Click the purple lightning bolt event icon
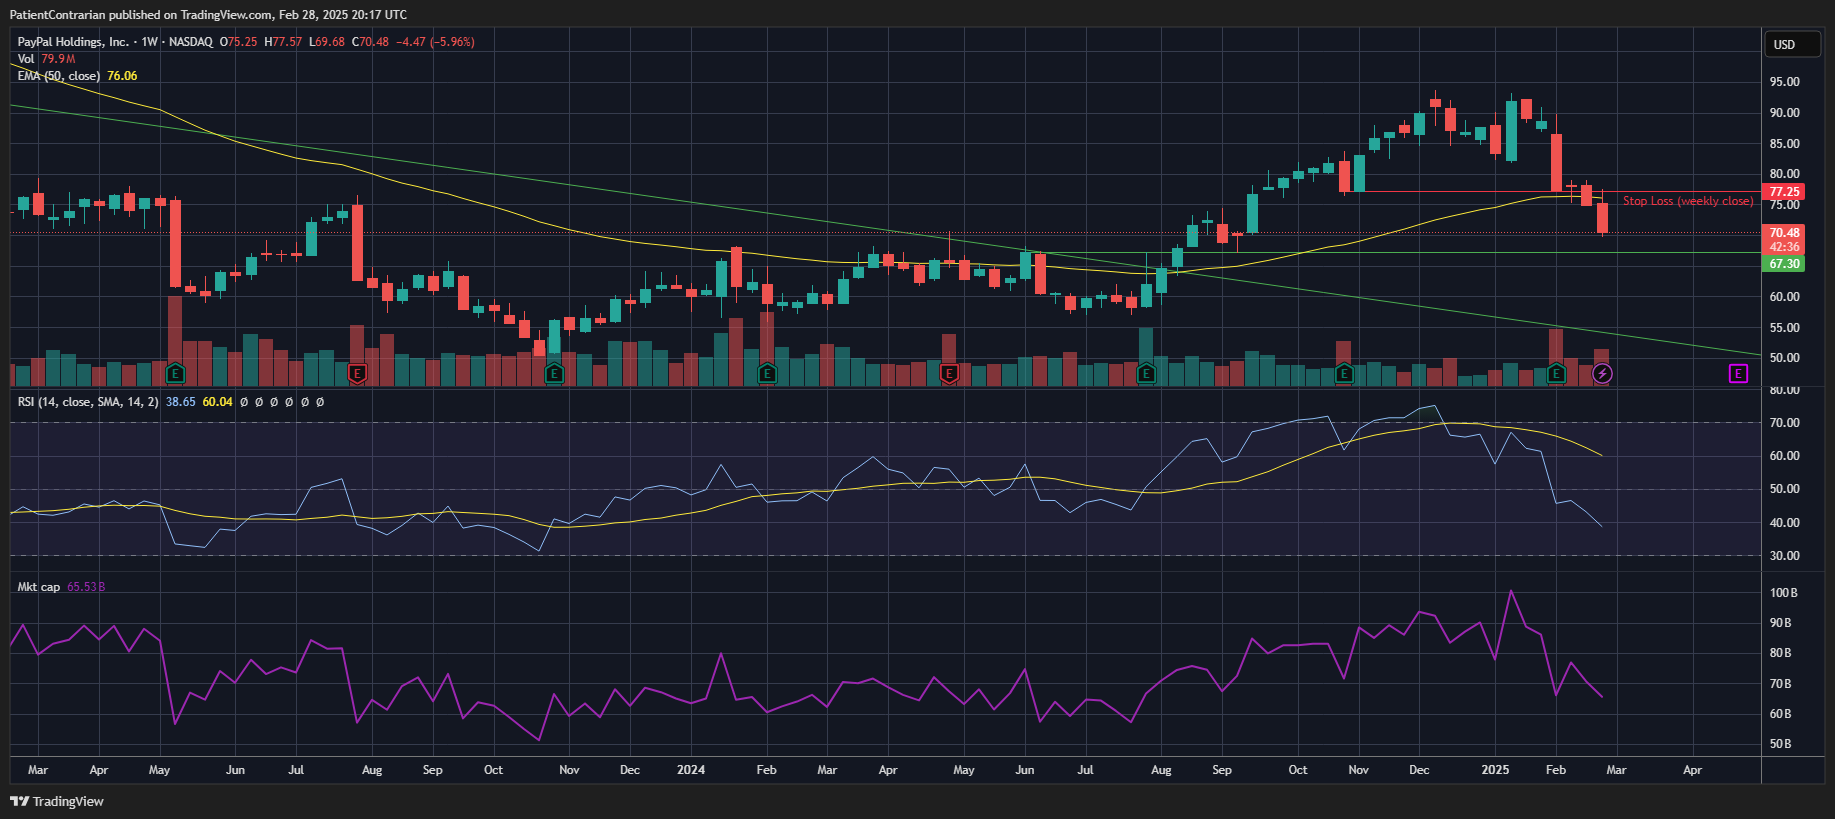Screen dimensions: 1835x819 click(x=1602, y=374)
